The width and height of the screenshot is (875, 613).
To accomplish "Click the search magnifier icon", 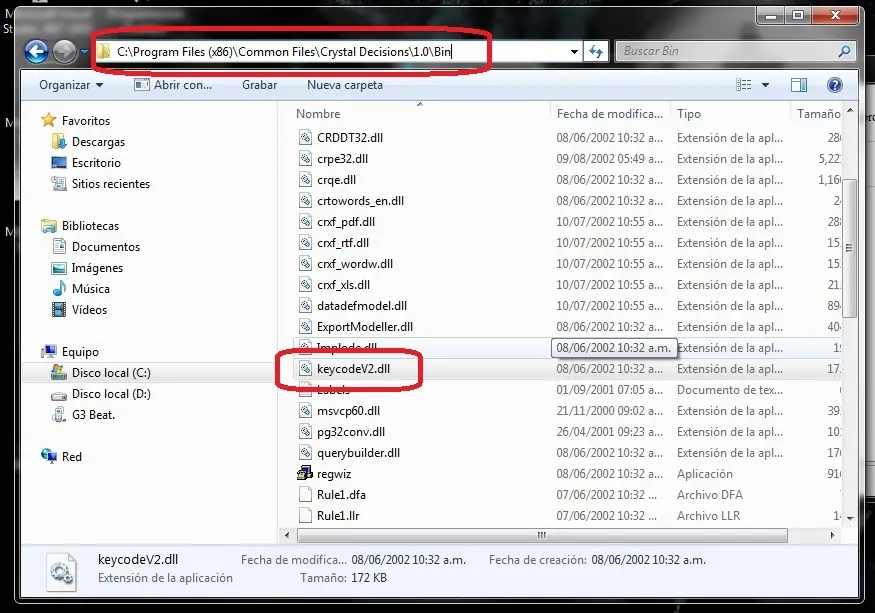I will pyautogui.click(x=844, y=51).
